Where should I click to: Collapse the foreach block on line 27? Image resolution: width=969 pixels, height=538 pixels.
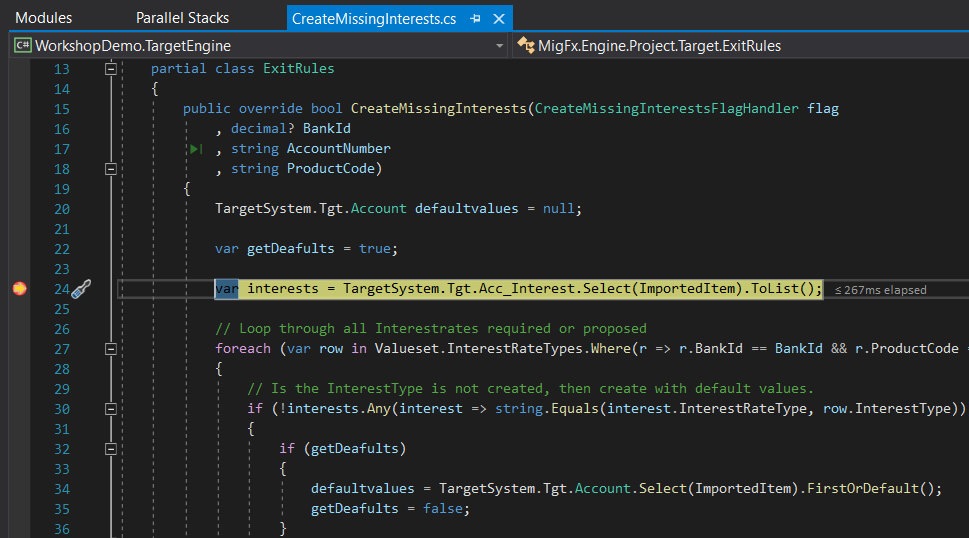(111, 349)
